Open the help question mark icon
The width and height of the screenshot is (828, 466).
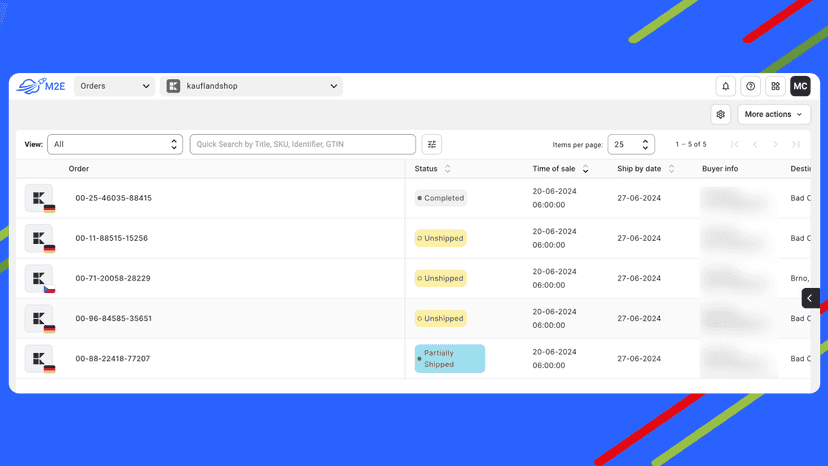750,86
